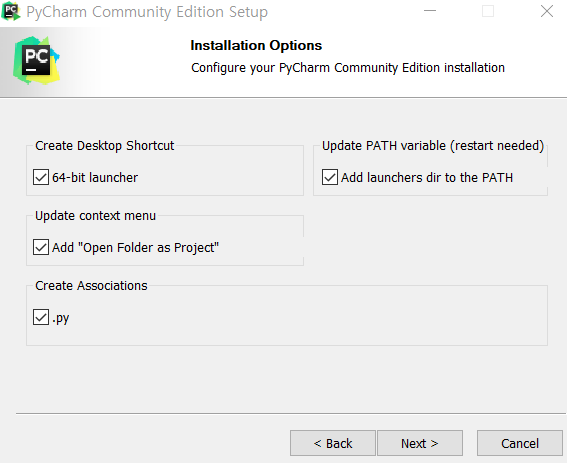Toggle Add launchers dir to the PATH
The width and height of the screenshot is (567, 463).
[x=330, y=177]
